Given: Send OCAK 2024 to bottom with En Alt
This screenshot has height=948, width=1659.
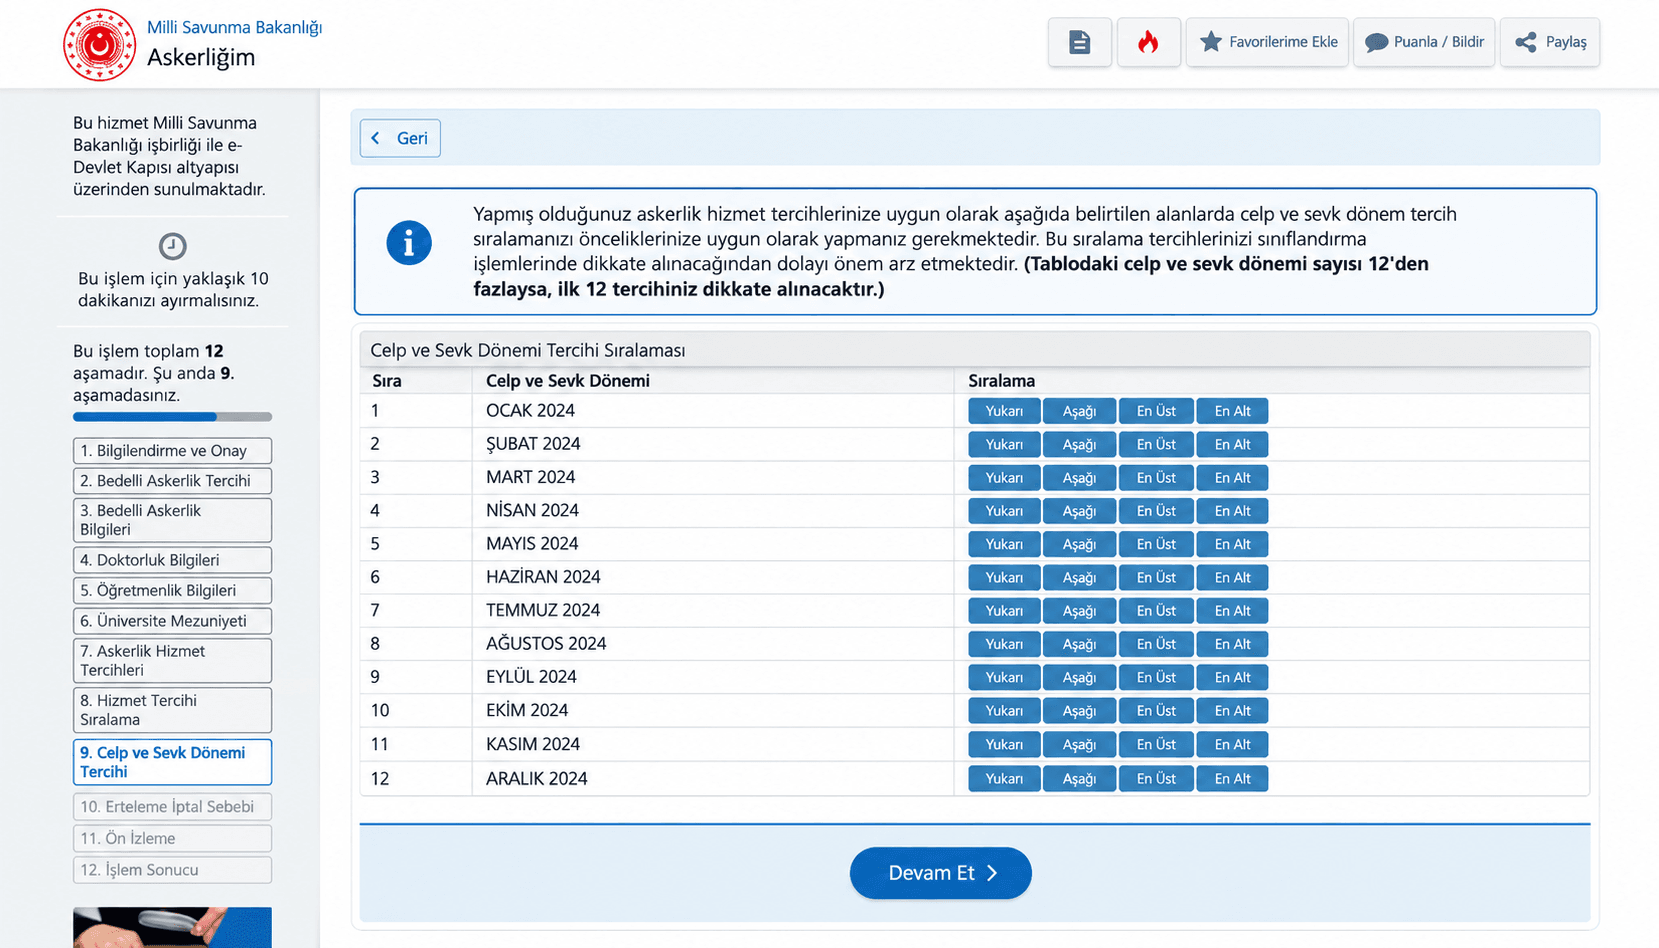Looking at the screenshot, I should coord(1232,411).
